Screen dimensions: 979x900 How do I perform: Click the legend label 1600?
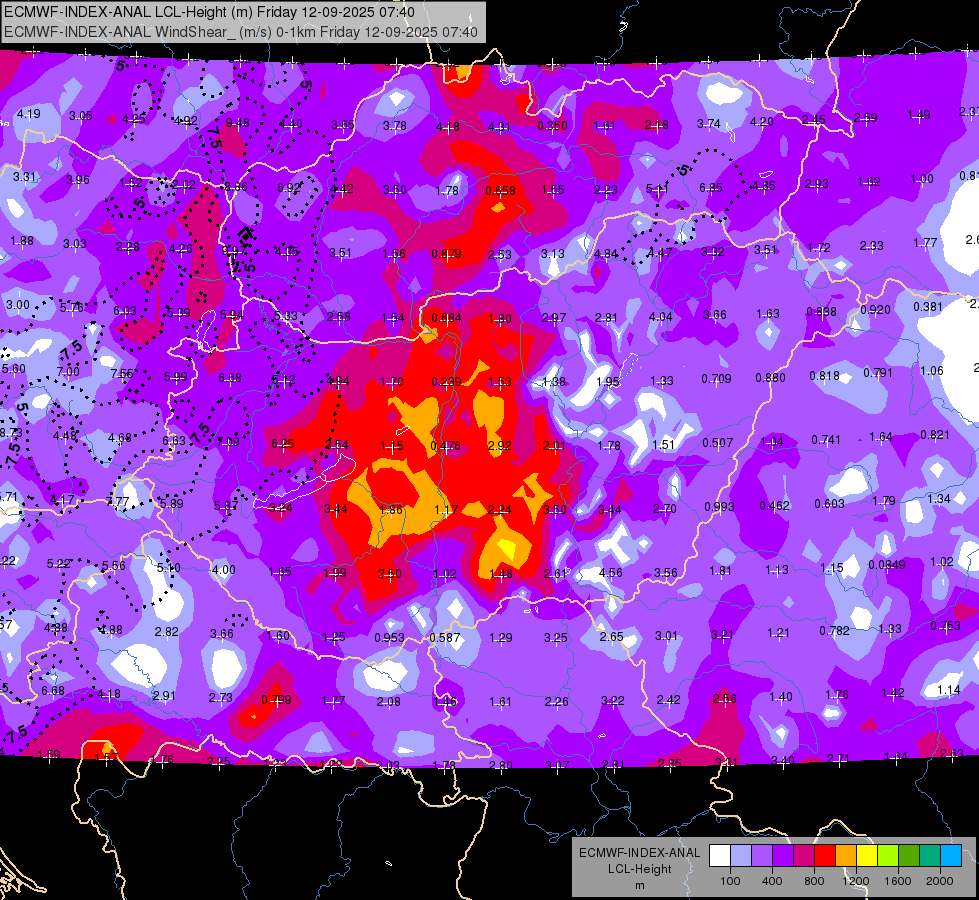point(898,881)
